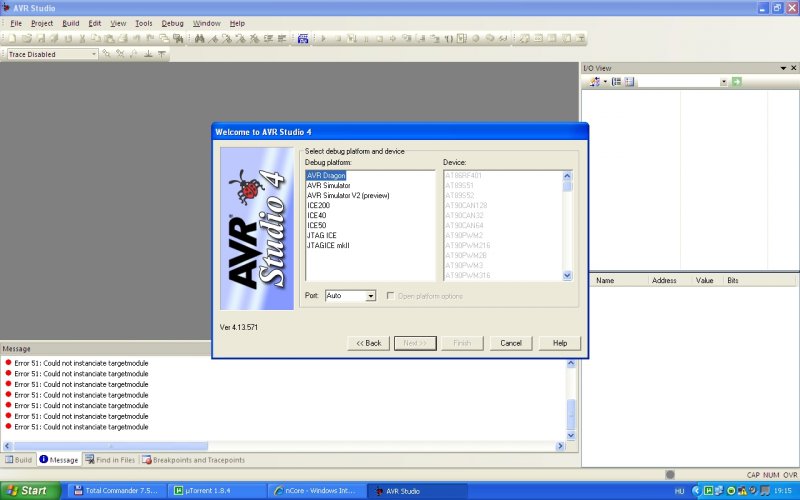This screenshot has height=500, width=800.
Task: Click the Find binoculars toolbar icon
Action: [199, 38]
